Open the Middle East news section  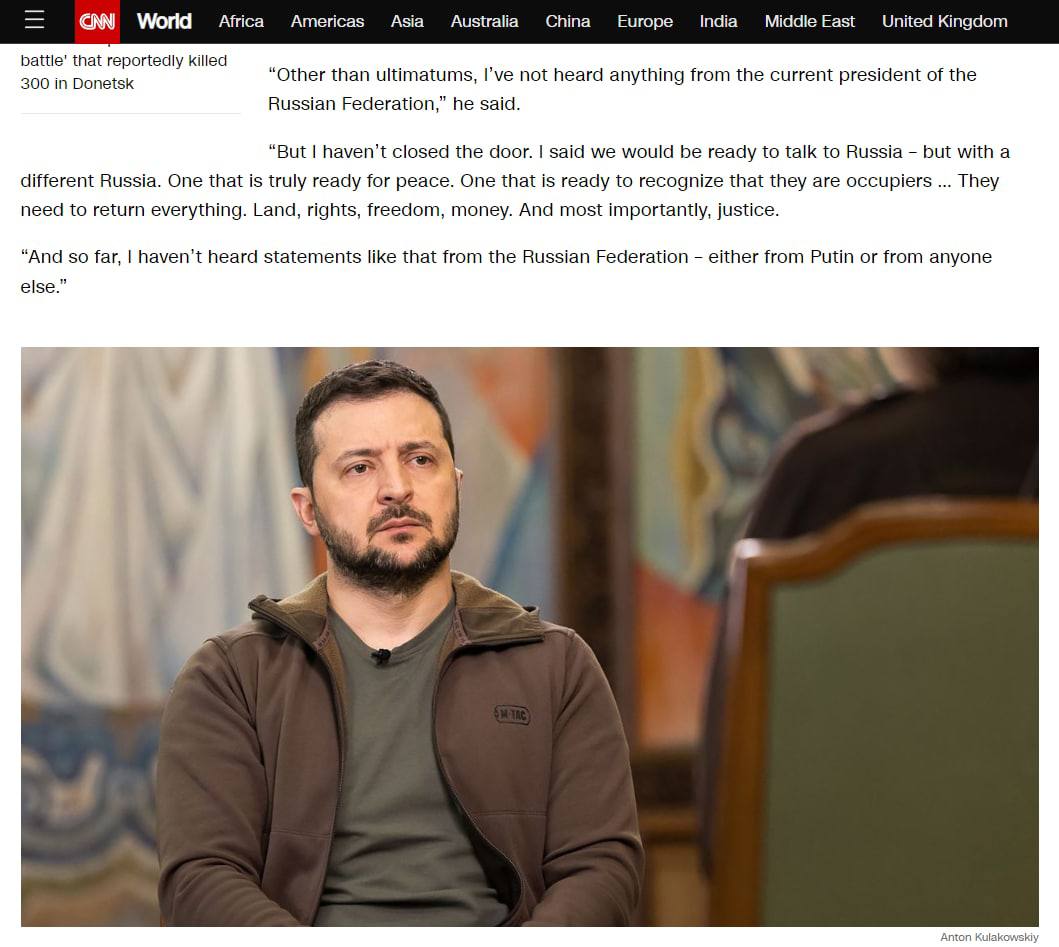click(x=809, y=21)
